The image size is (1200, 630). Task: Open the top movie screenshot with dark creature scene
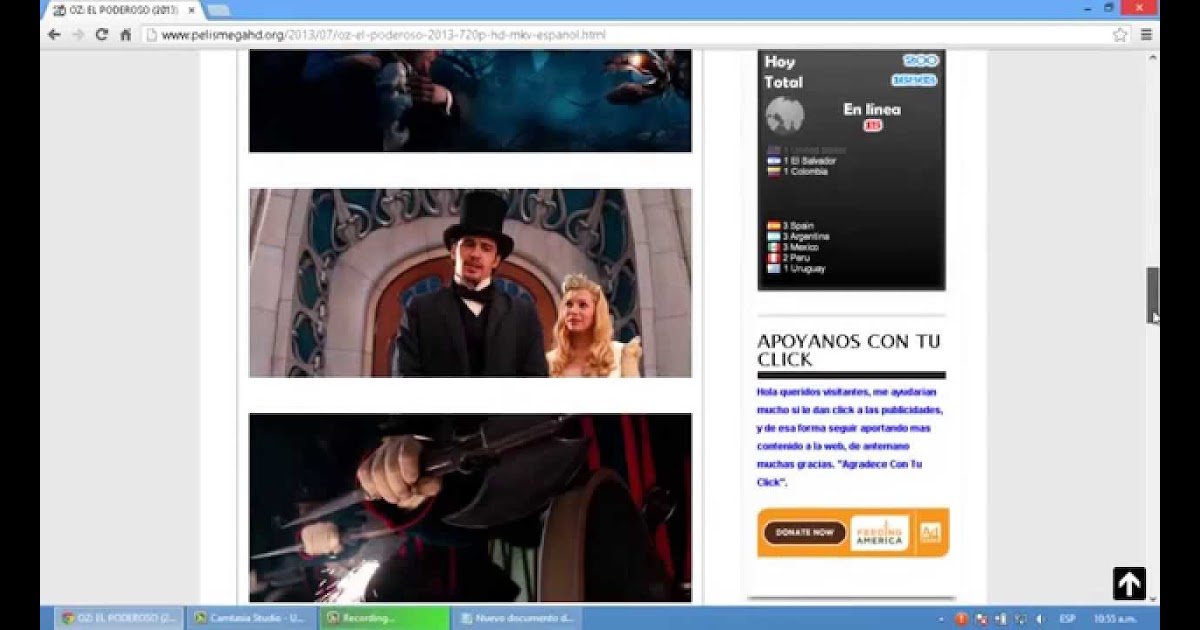point(470,101)
